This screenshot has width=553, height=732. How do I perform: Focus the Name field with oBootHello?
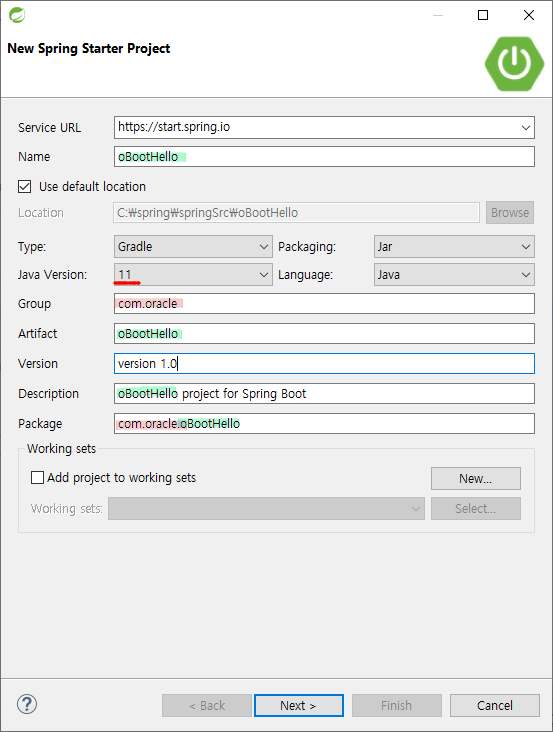[x=324, y=156]
